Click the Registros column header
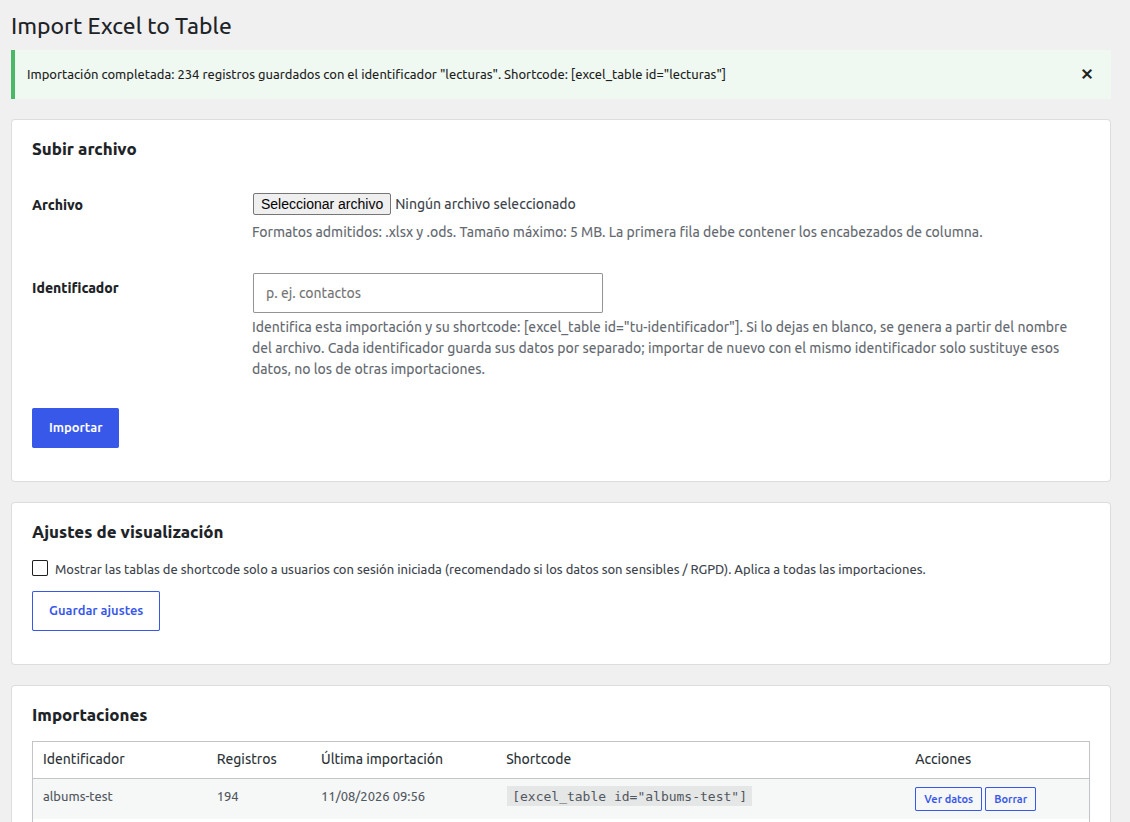 tap(246, 759)
